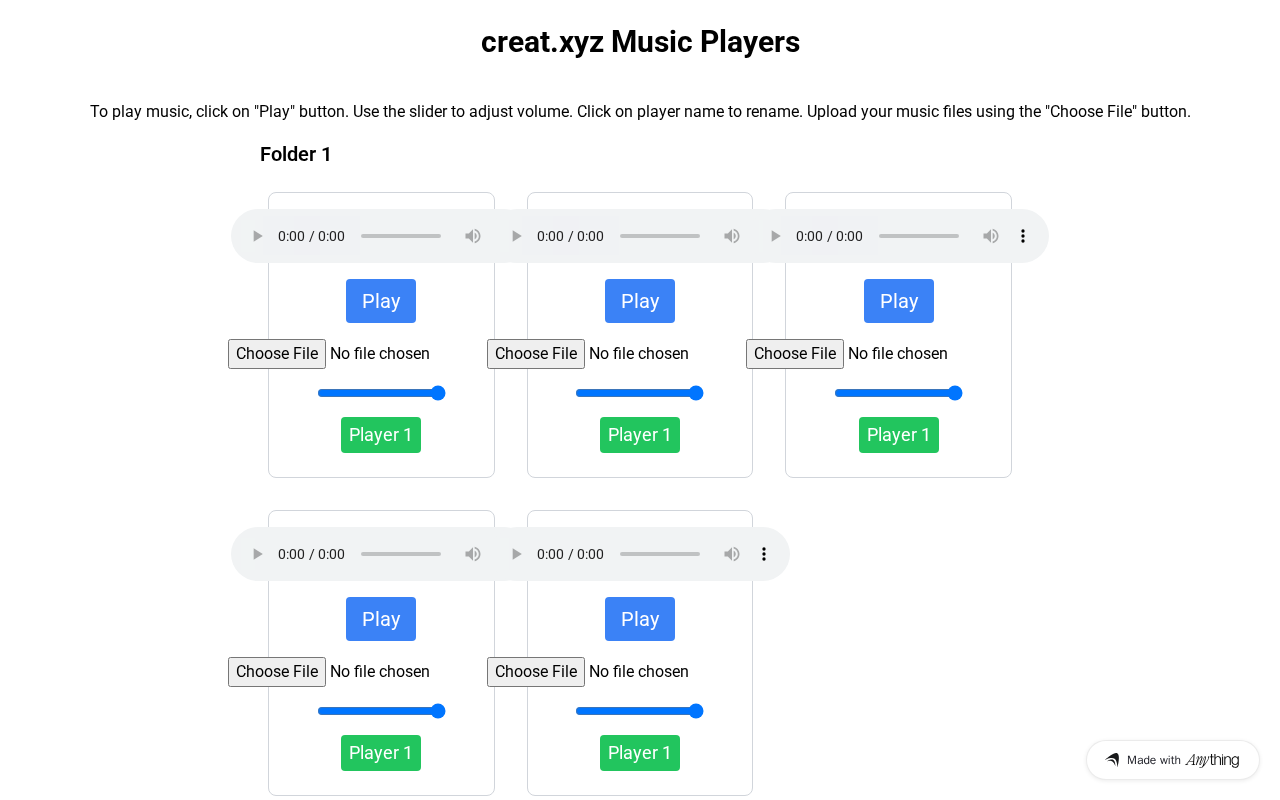
Task: Click Choose File in the bottom-left card
Action: click(277, 672)
